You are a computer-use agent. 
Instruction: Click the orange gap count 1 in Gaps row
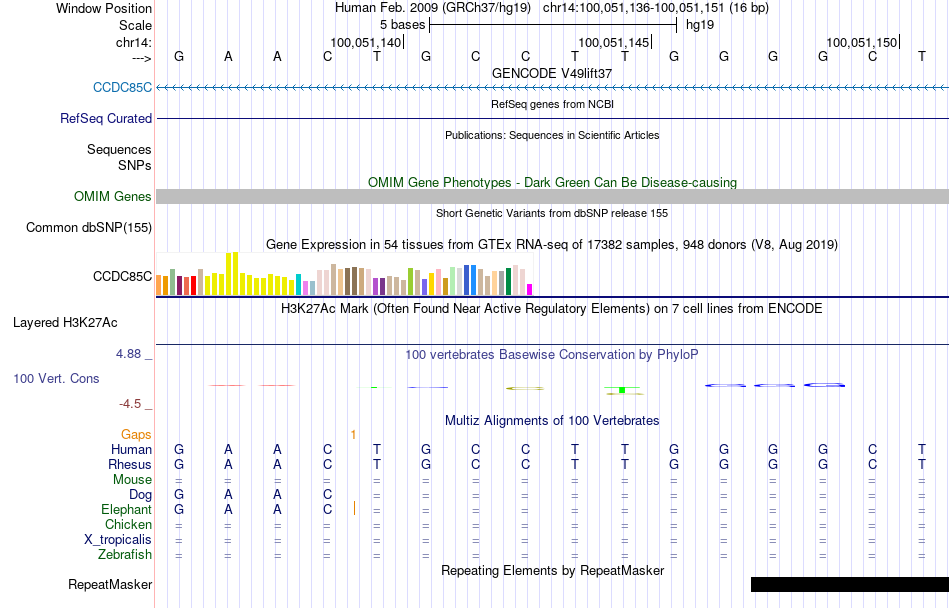(x=353, y=434)
